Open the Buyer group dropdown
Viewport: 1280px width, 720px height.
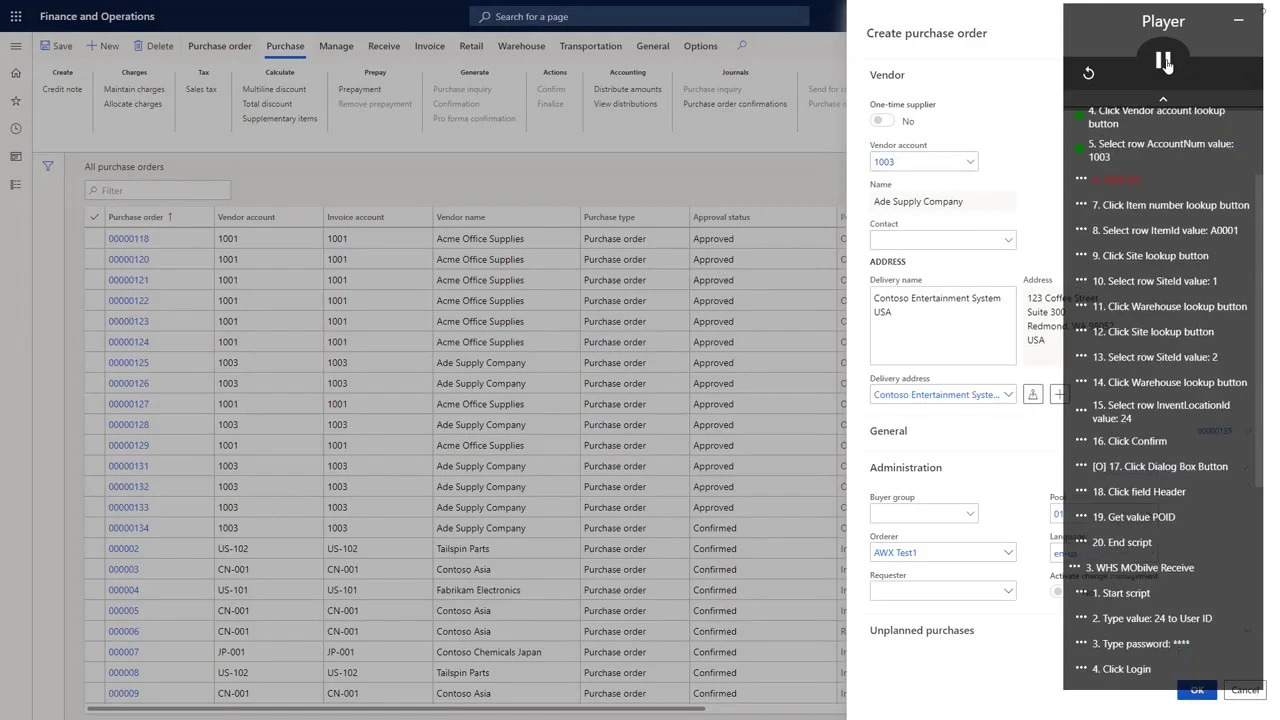click(x=970, y=514)
